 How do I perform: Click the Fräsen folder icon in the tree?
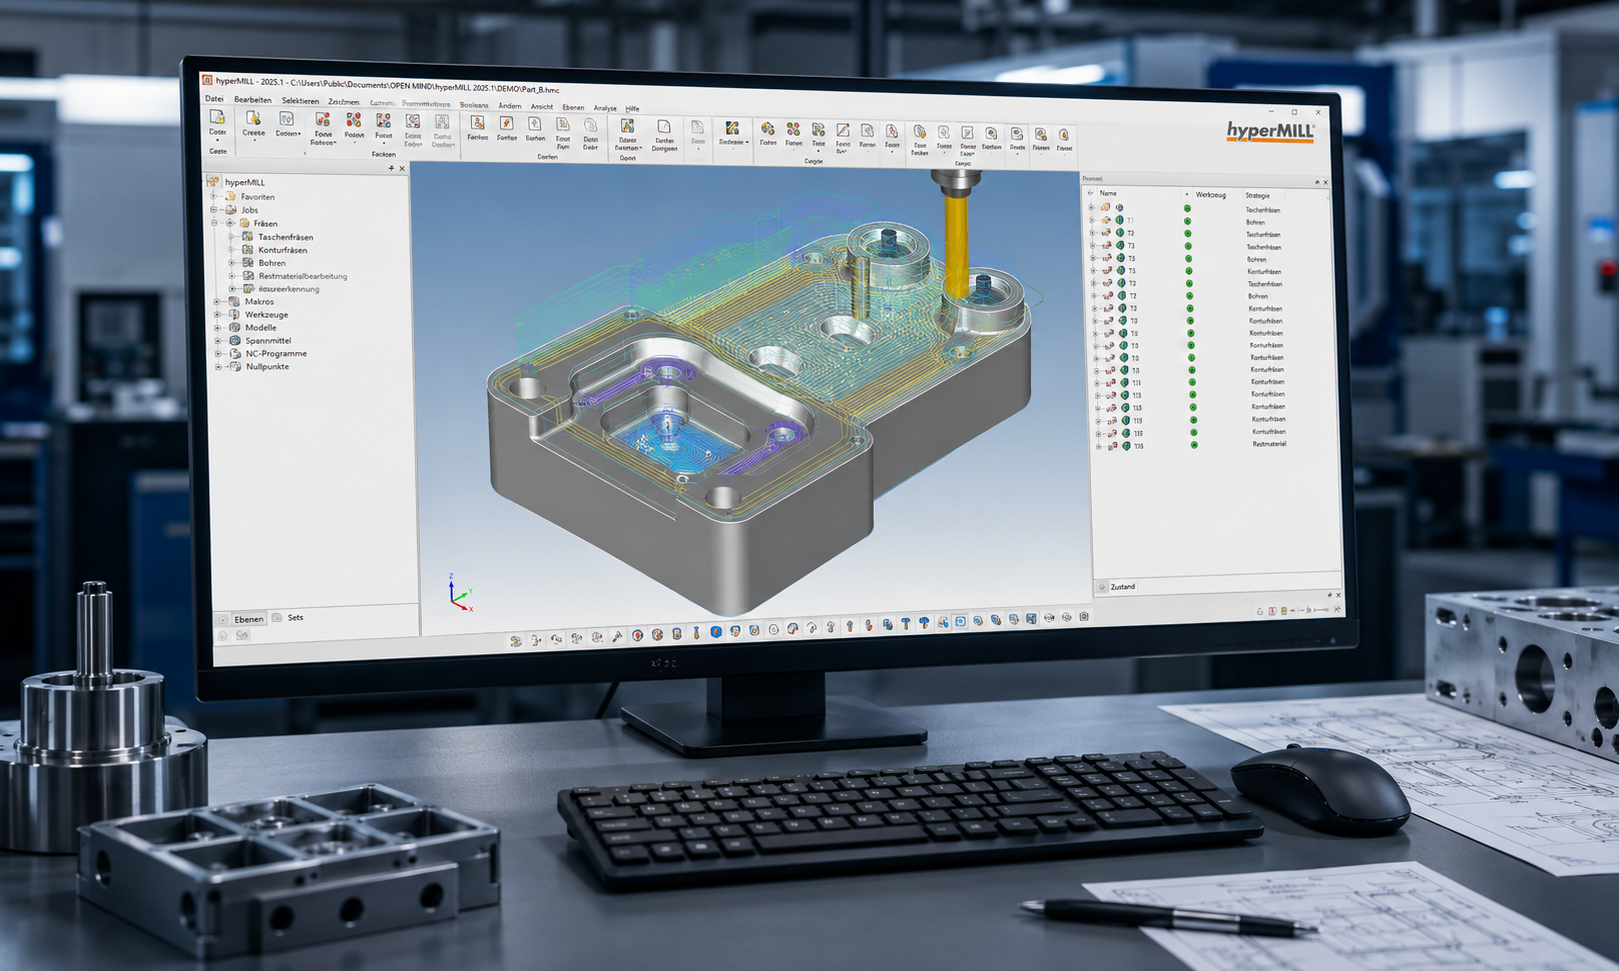(245, 223)
